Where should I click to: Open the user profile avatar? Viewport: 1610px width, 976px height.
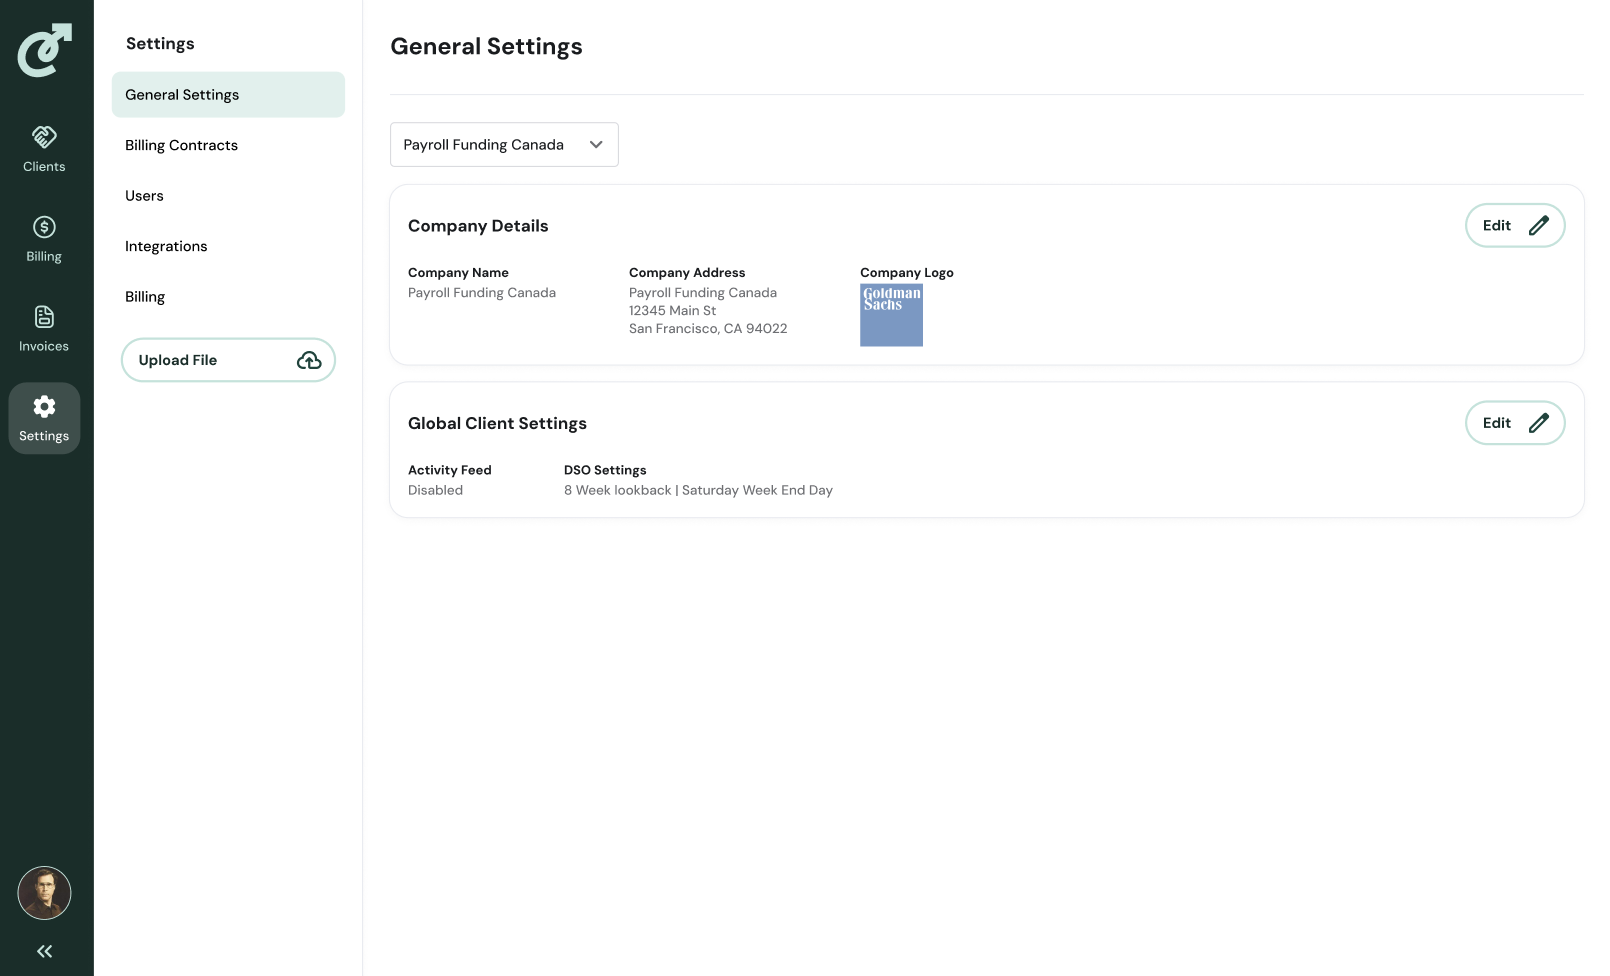(44, 893)
